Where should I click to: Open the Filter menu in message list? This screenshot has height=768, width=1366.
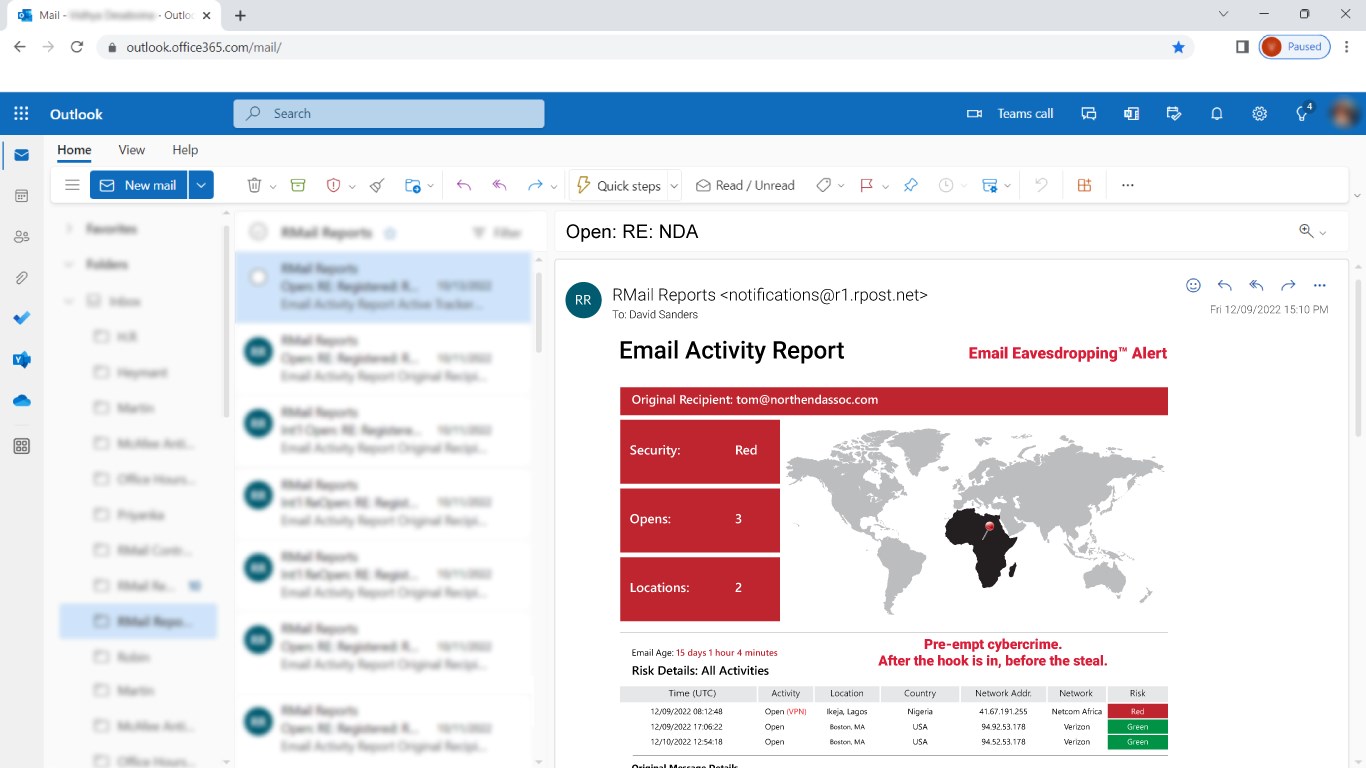coord(497,233)
